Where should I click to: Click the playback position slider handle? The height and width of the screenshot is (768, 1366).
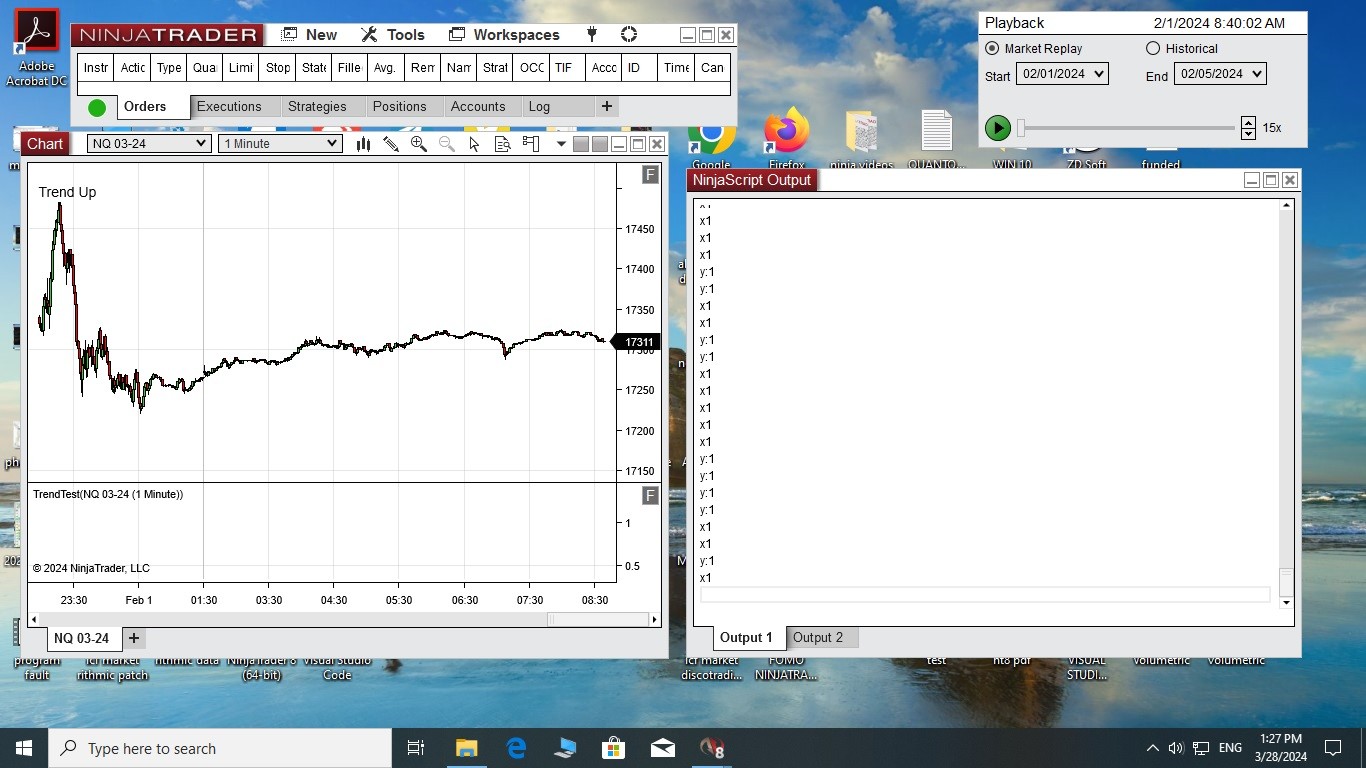coord(1021,128)
